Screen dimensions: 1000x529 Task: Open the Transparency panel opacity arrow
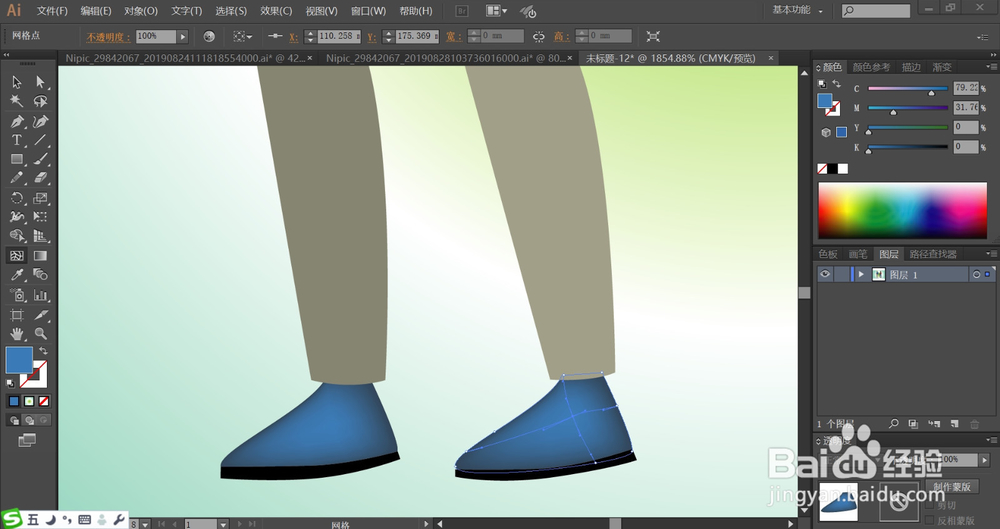(985, 459)
